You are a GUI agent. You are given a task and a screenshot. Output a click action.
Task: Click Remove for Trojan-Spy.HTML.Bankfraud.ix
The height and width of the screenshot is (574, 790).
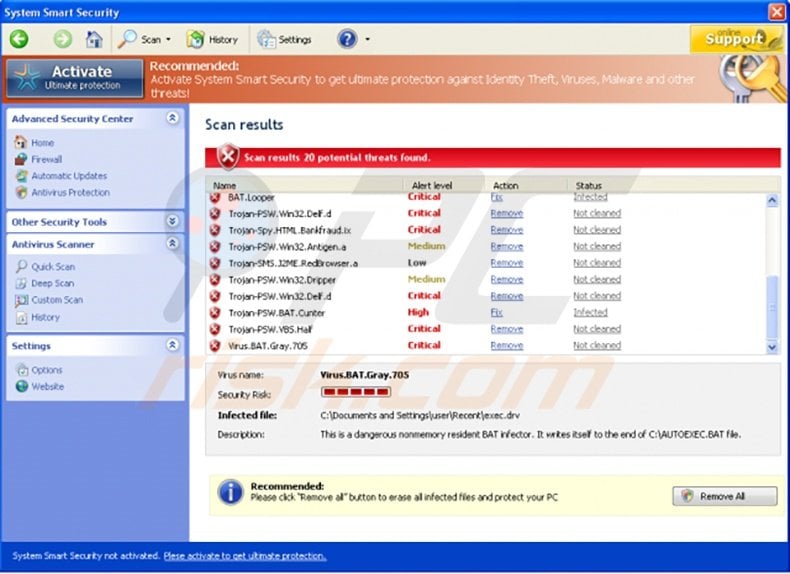coord(507,230)
